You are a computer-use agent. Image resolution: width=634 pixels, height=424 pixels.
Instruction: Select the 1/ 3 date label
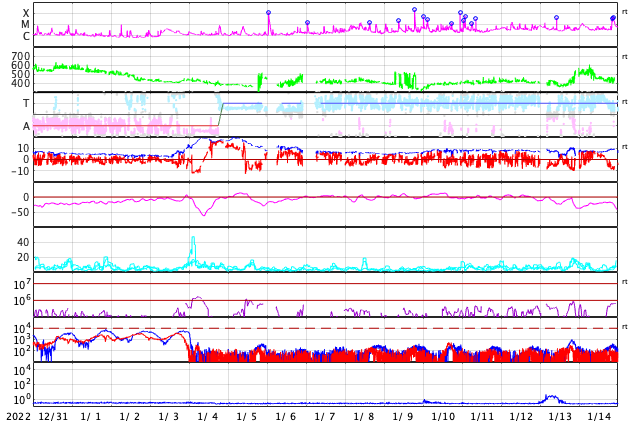coord(169,417)
